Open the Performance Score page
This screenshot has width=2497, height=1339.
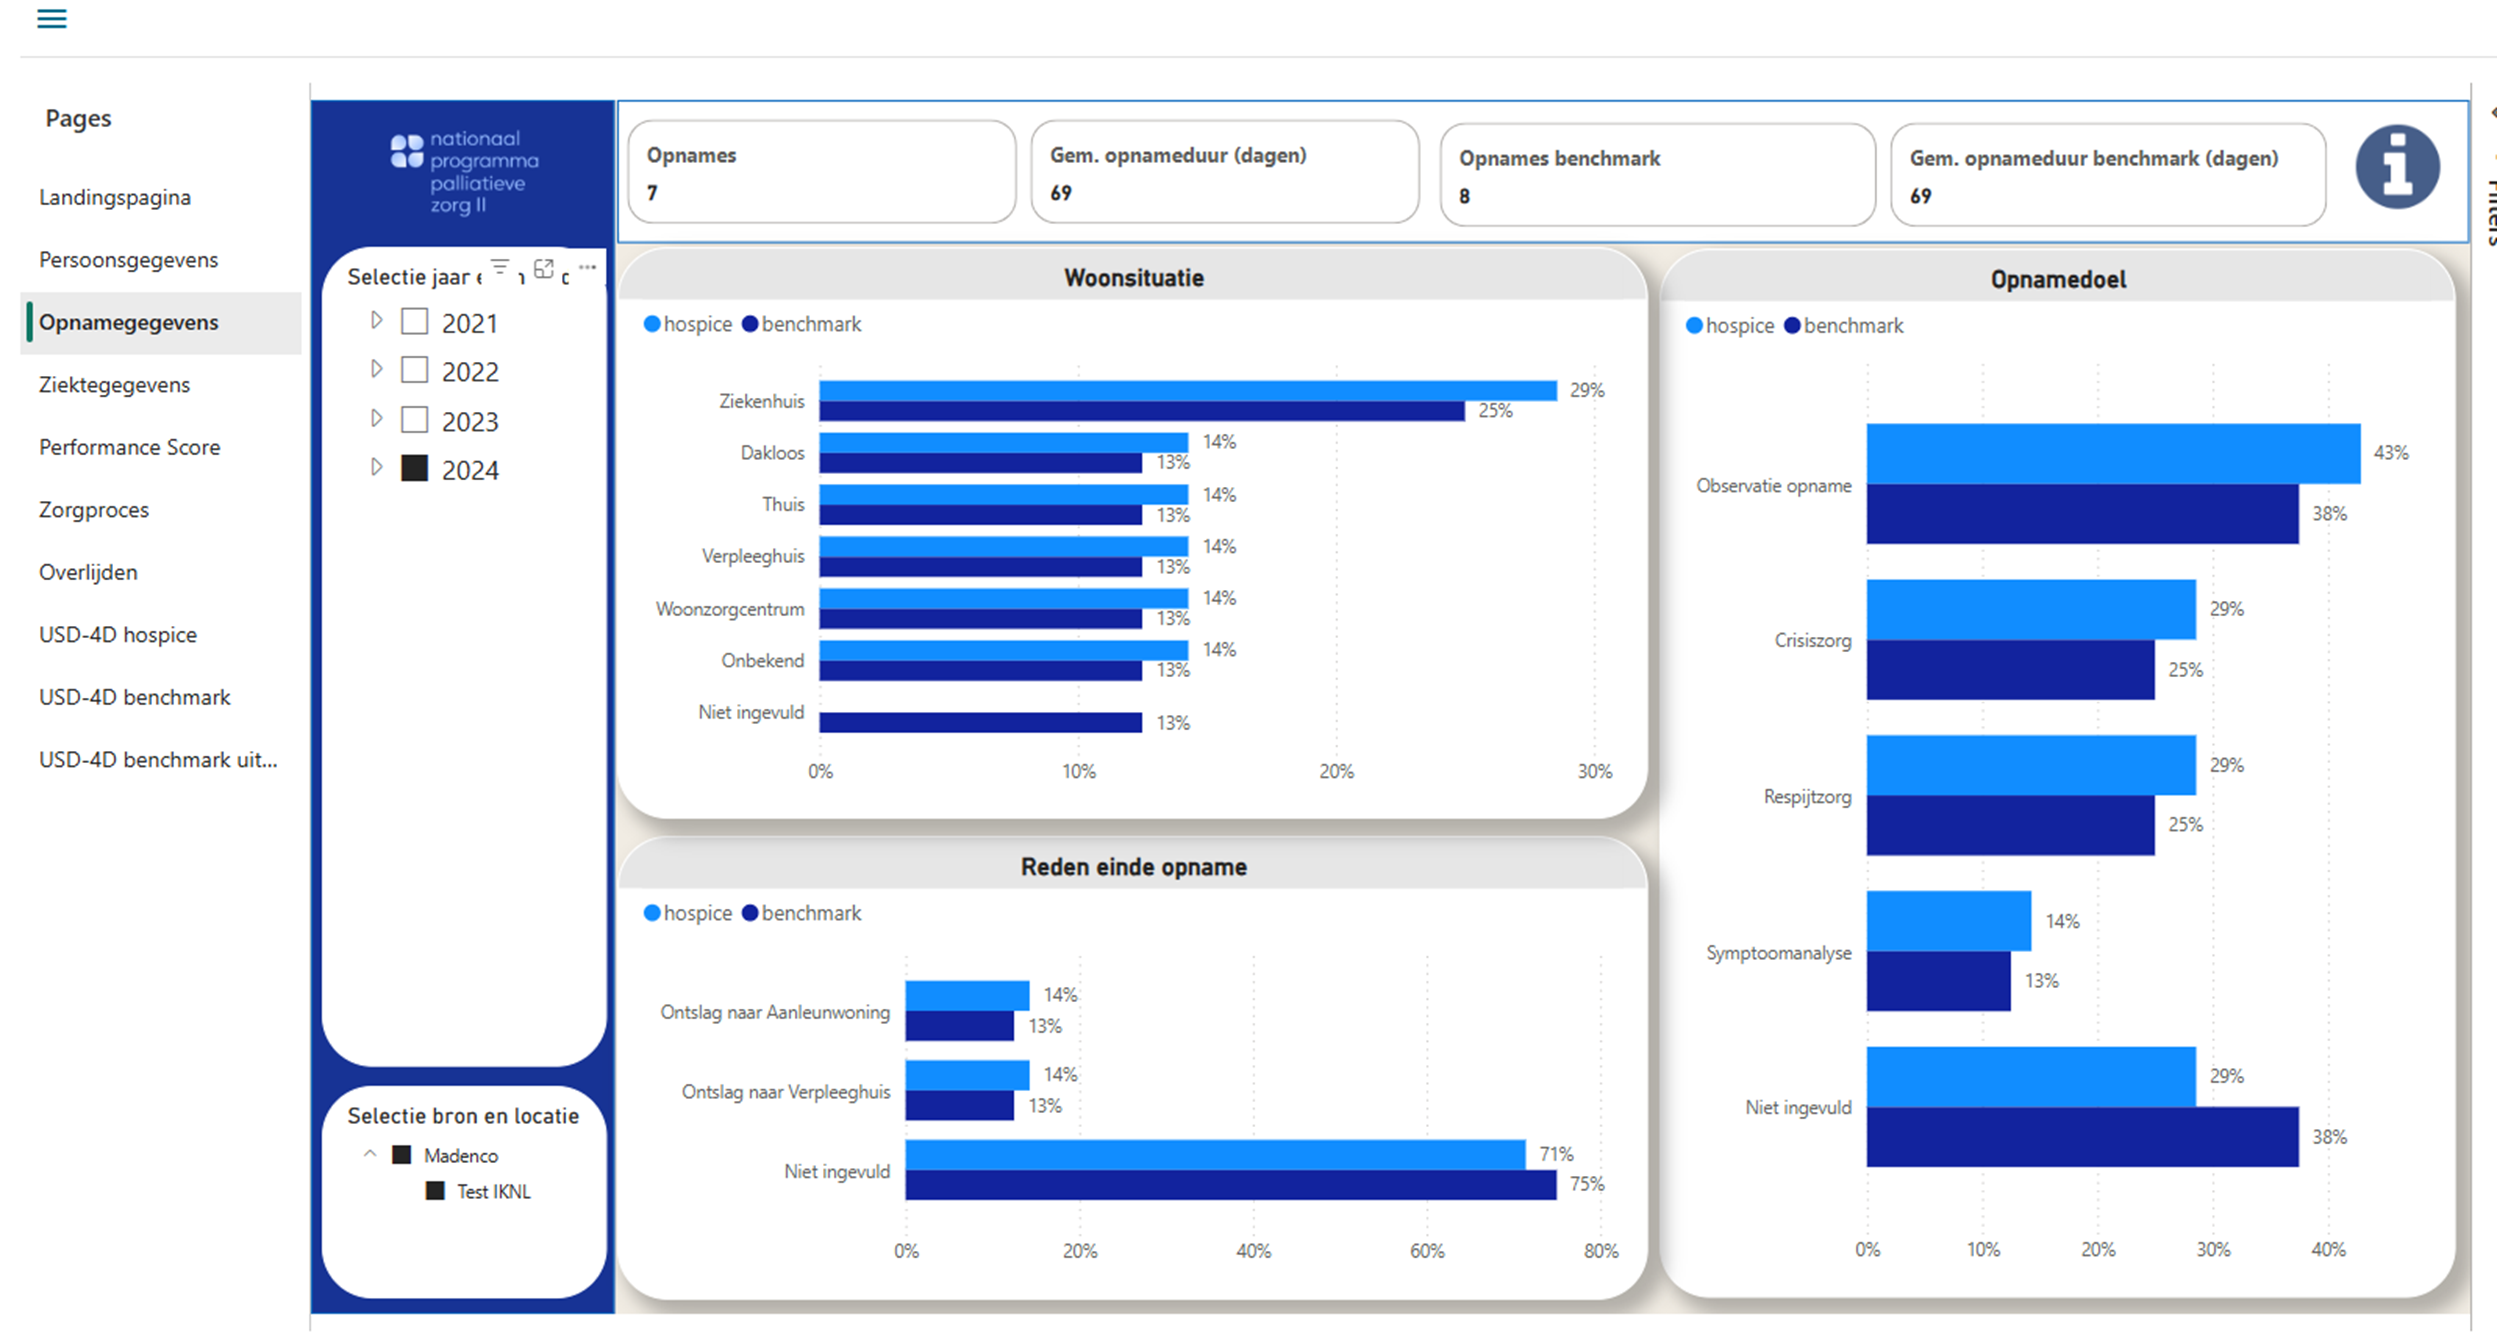(x=129, y=447)
